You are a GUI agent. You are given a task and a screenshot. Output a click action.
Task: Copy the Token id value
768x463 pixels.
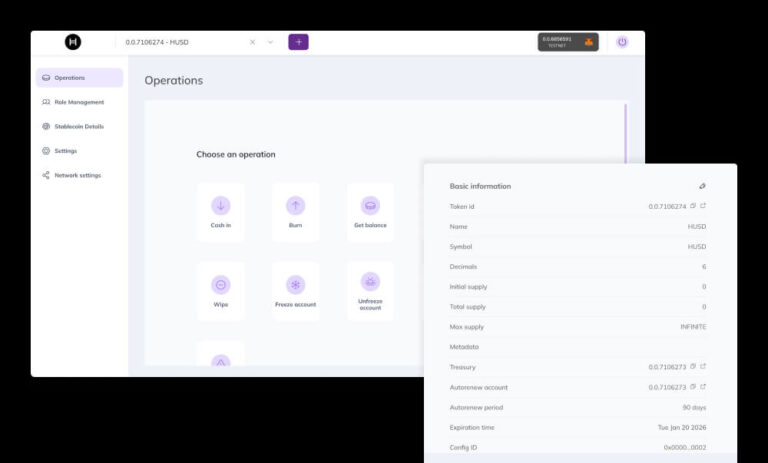tap(693, 206)
